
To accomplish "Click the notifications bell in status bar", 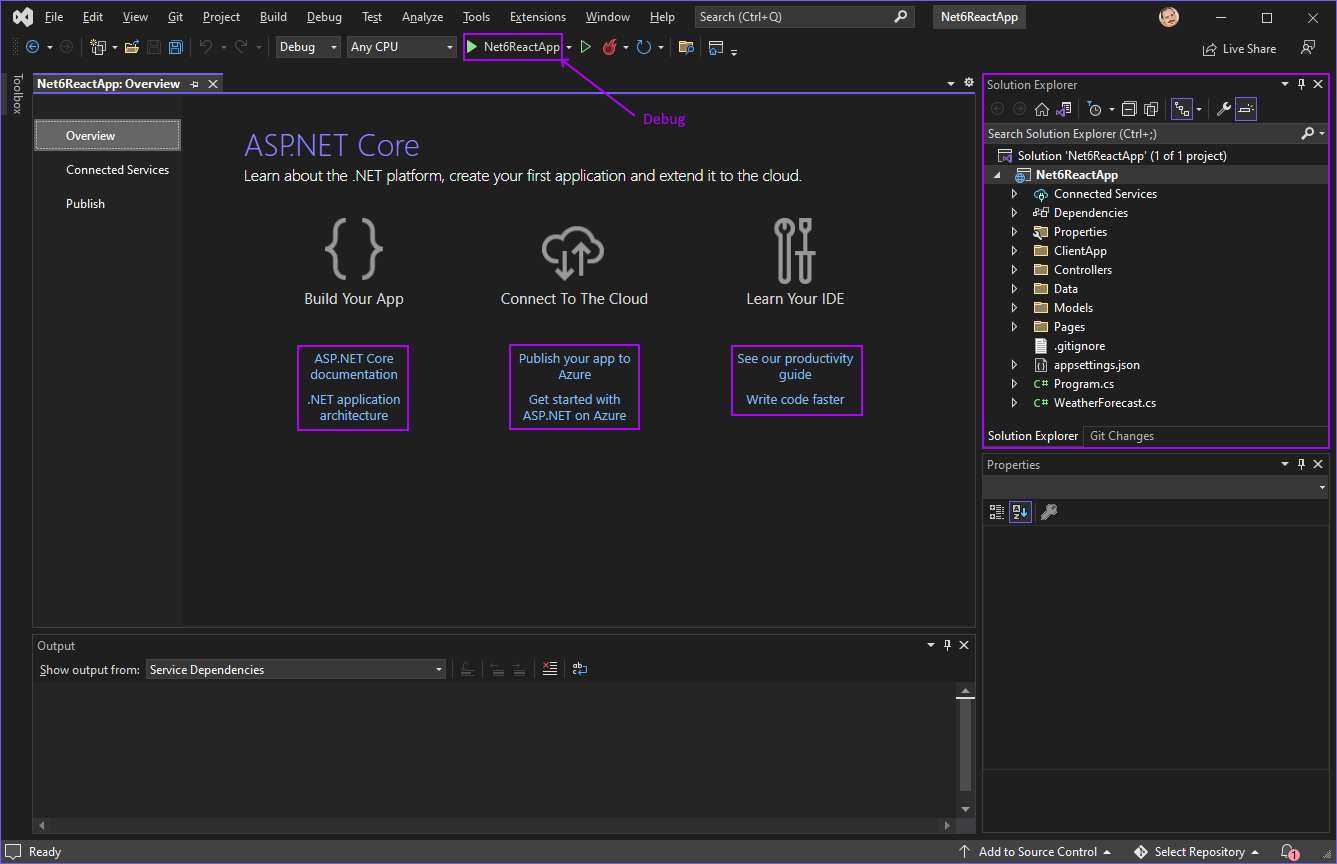I will pos(1290,852).
